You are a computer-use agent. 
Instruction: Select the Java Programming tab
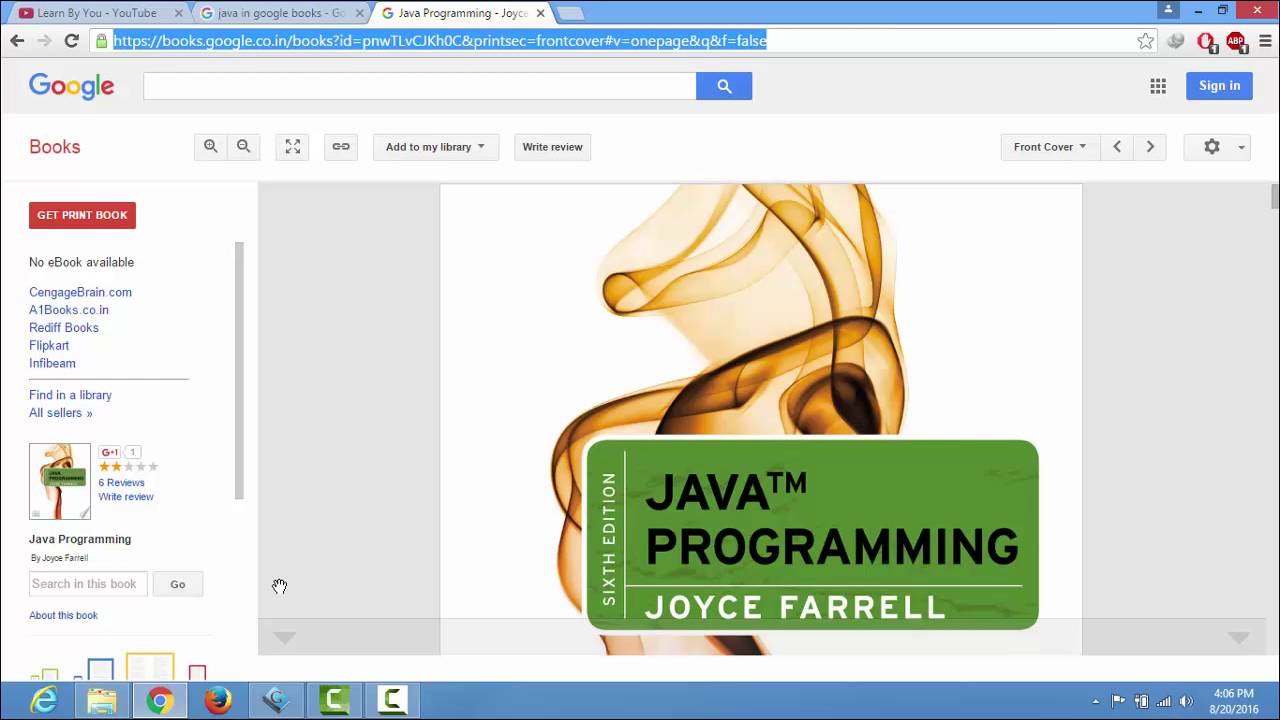(x=460, y=13)
